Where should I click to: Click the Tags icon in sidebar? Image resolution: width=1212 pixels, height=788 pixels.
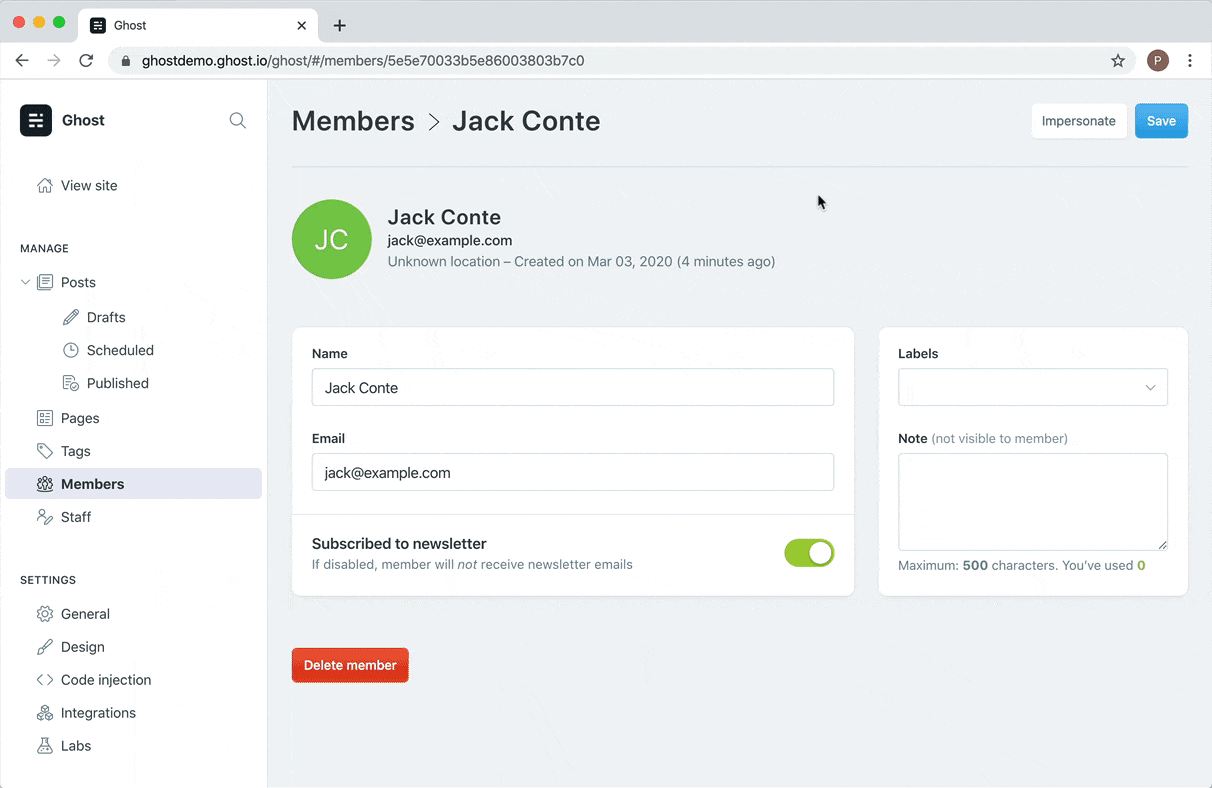click(45, 451)
